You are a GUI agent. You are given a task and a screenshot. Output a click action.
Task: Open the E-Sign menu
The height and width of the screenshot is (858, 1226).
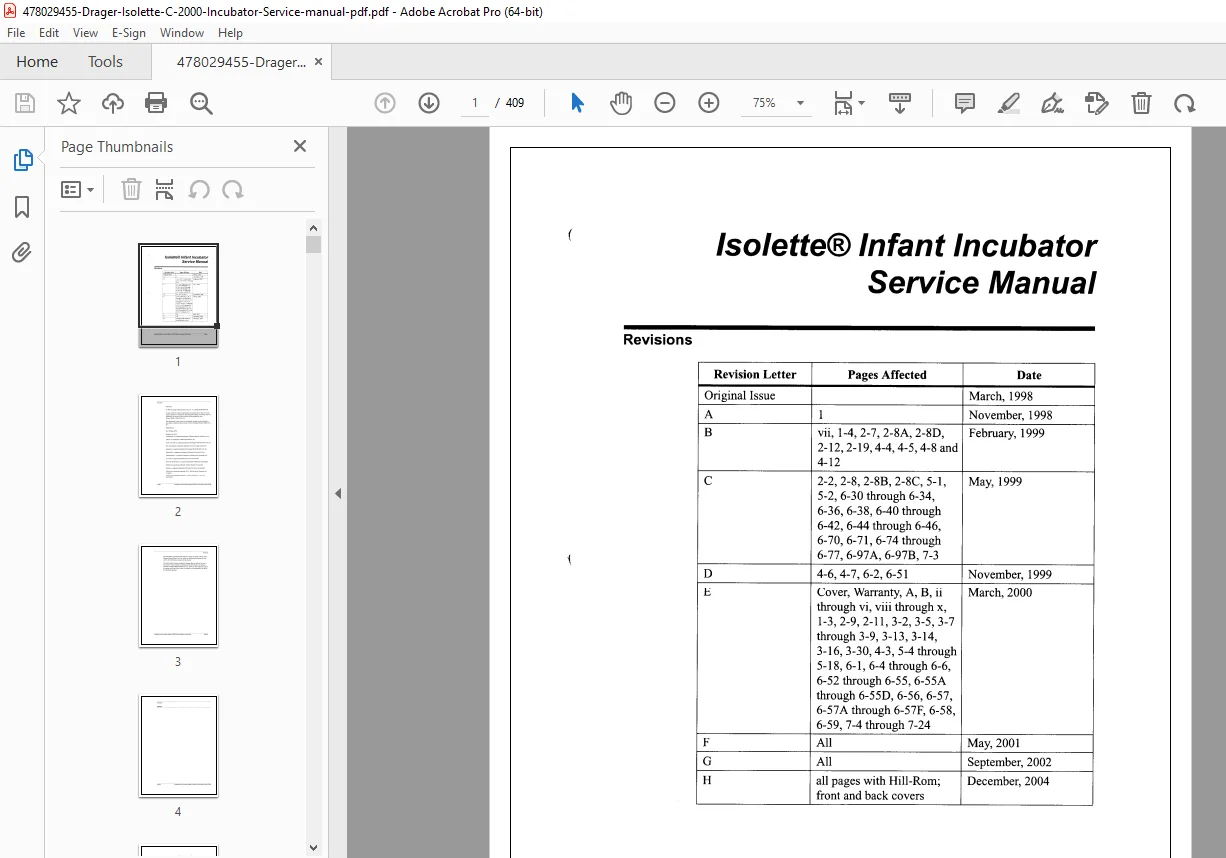[129, 33]
